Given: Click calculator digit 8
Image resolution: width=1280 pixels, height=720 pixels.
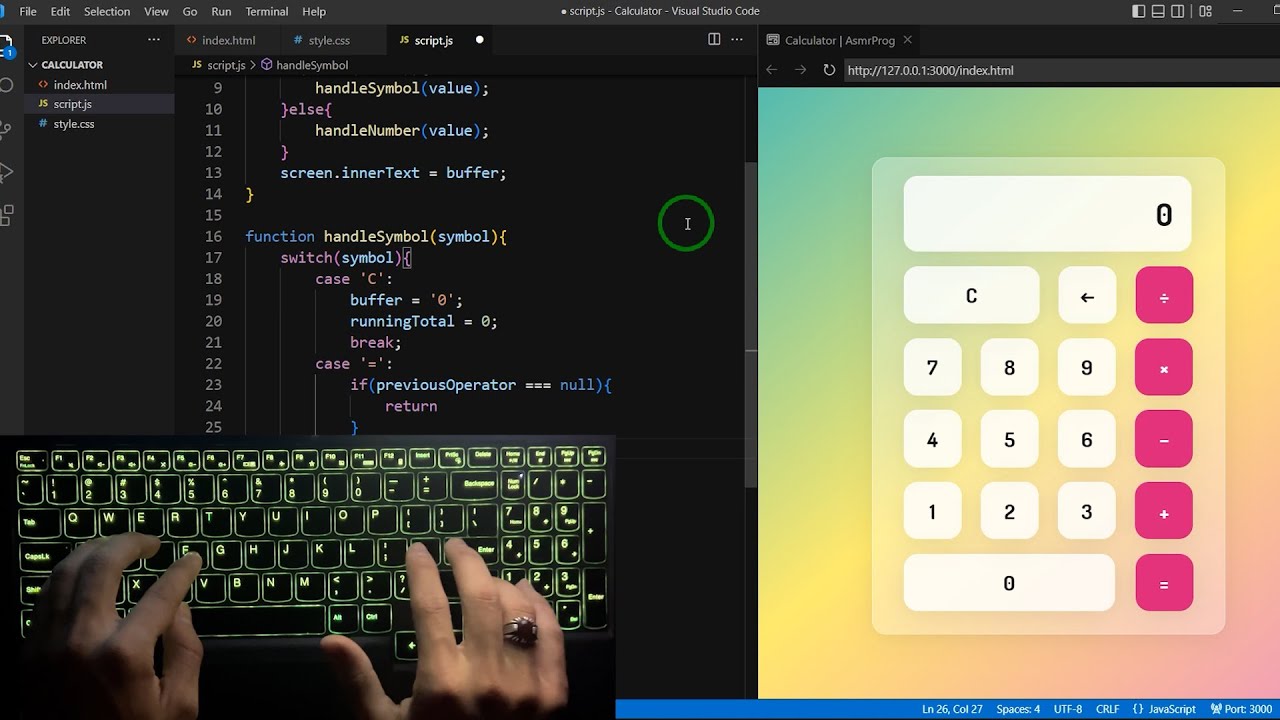Looking at the screenshot, I should pyautogui.click(x=1009, y=368).
